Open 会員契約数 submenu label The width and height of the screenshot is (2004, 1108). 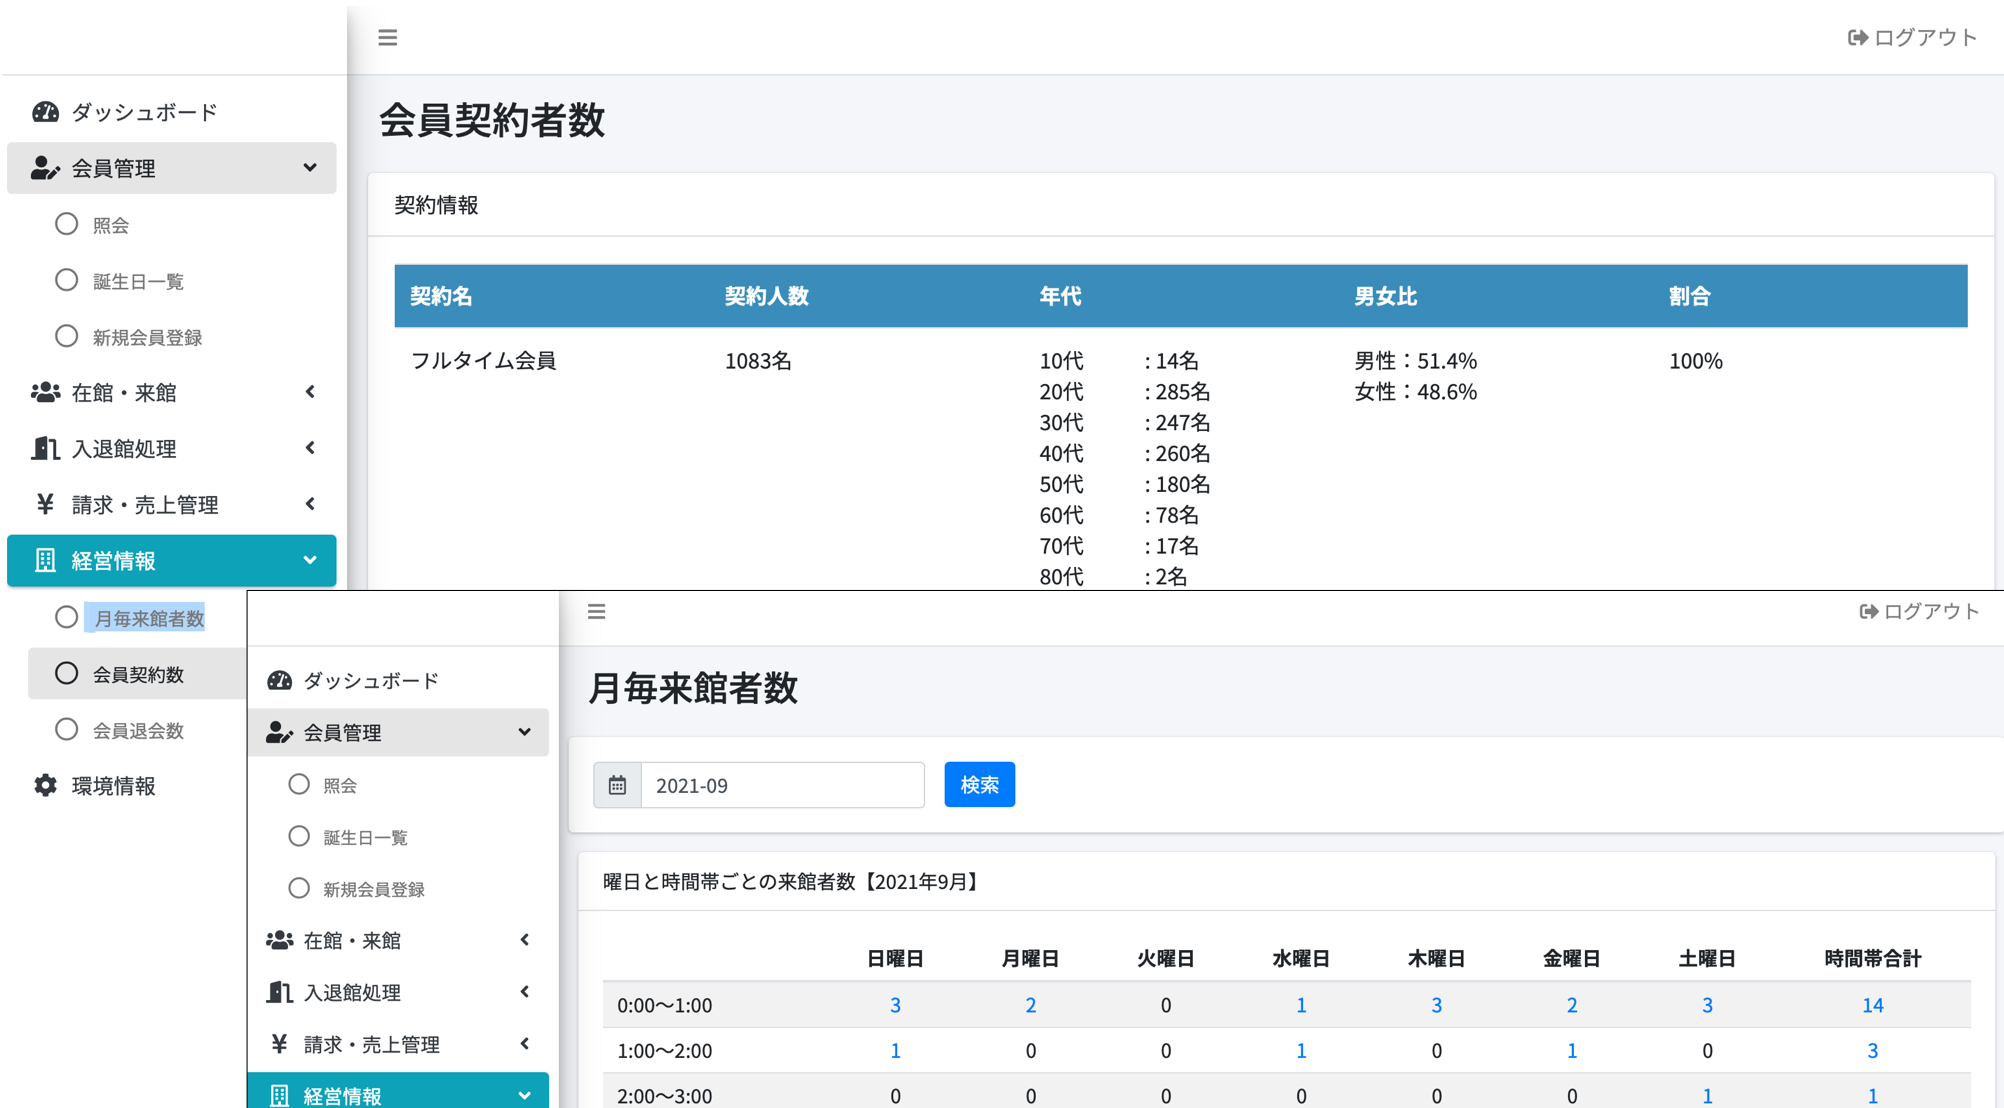(138, 674)
